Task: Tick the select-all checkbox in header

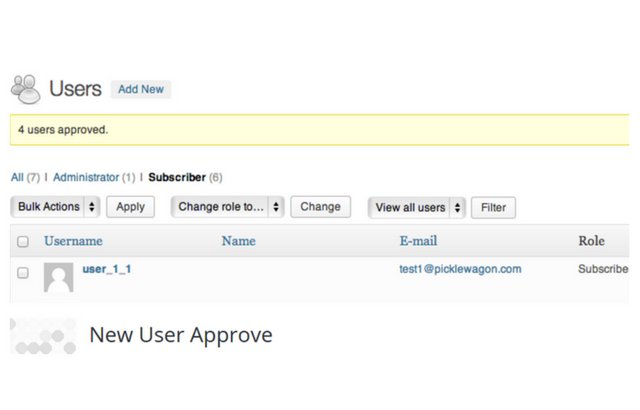Action: click(x=23, y=242)
